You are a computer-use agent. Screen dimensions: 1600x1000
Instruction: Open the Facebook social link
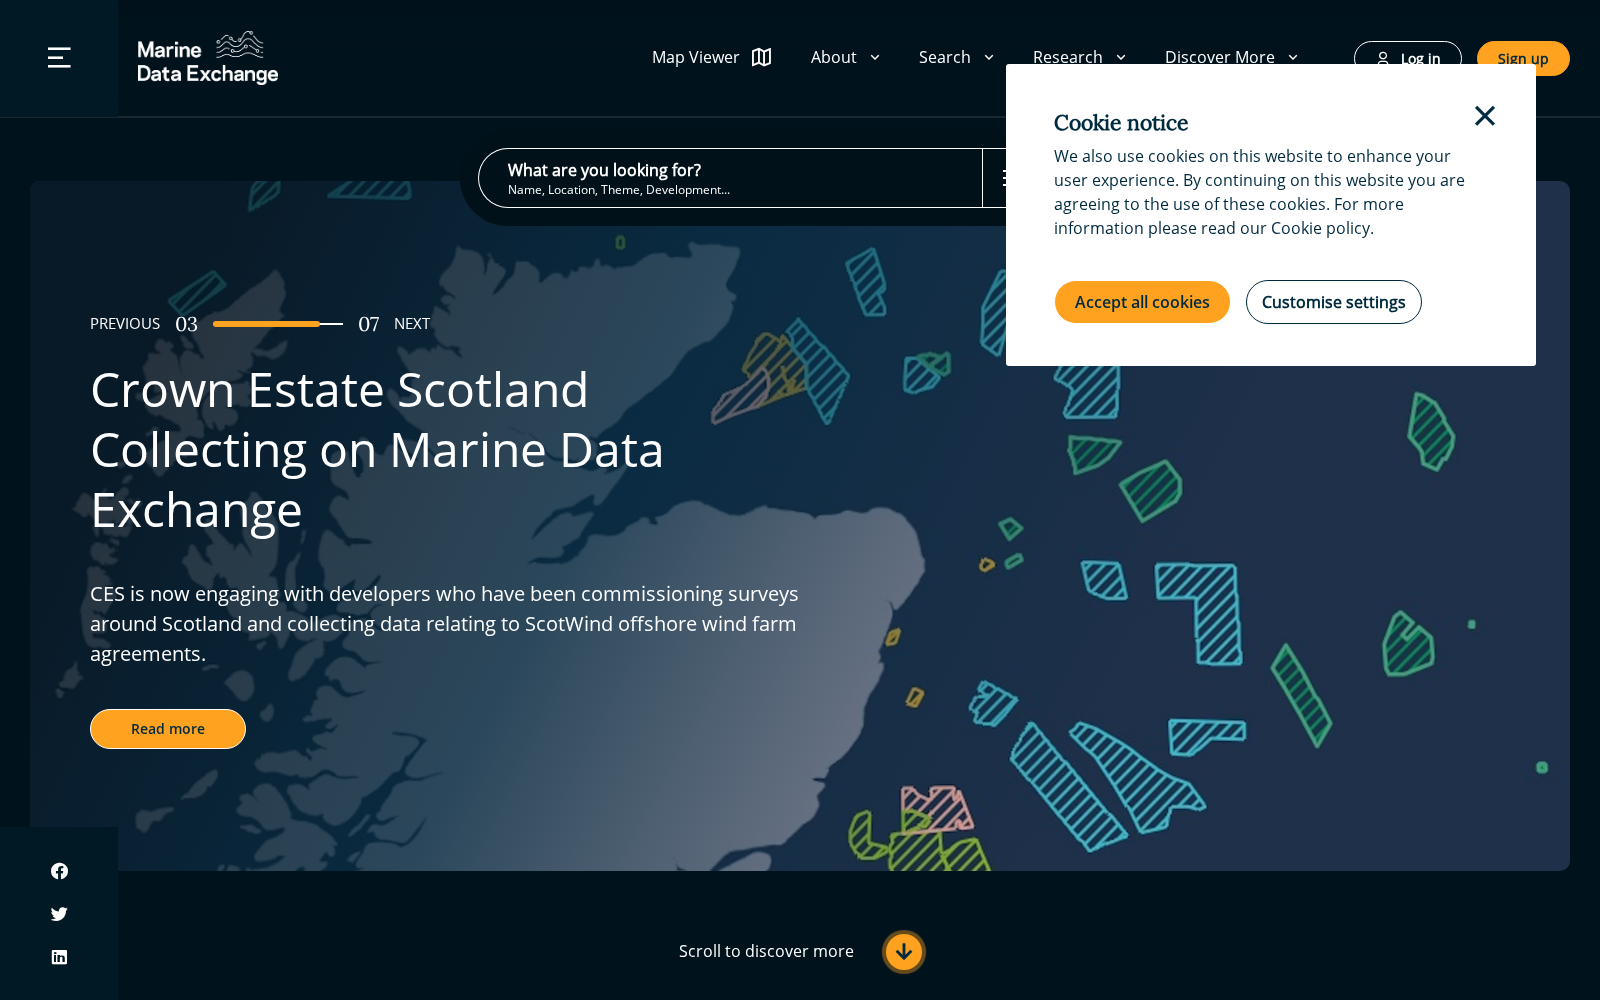[x=59, y=871]
